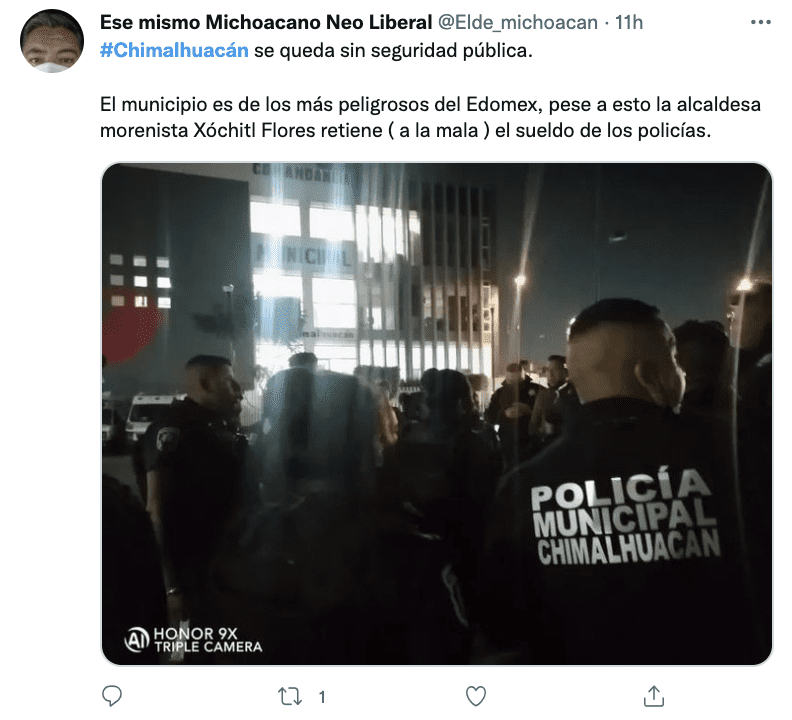Open the attached police protest photo

coord(437,414)
